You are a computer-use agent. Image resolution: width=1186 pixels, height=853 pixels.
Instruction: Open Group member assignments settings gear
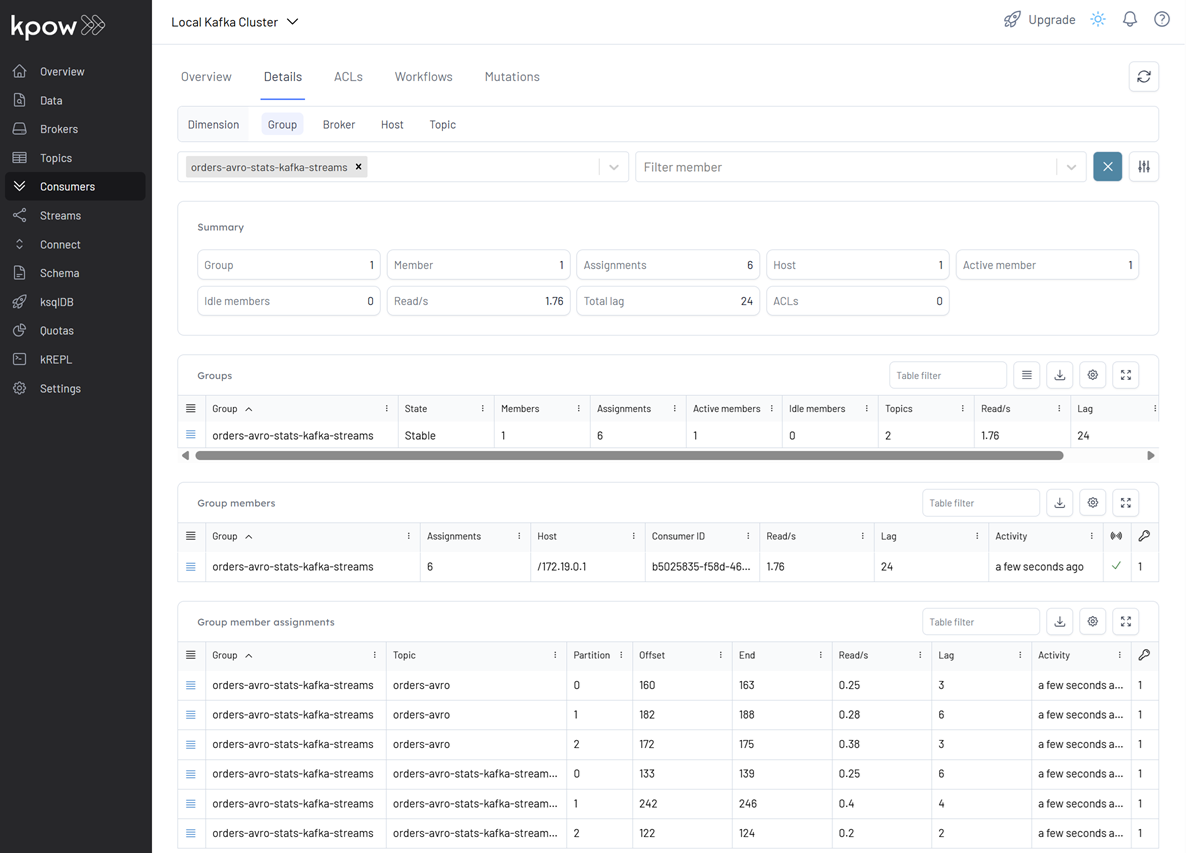[1092, 622]
